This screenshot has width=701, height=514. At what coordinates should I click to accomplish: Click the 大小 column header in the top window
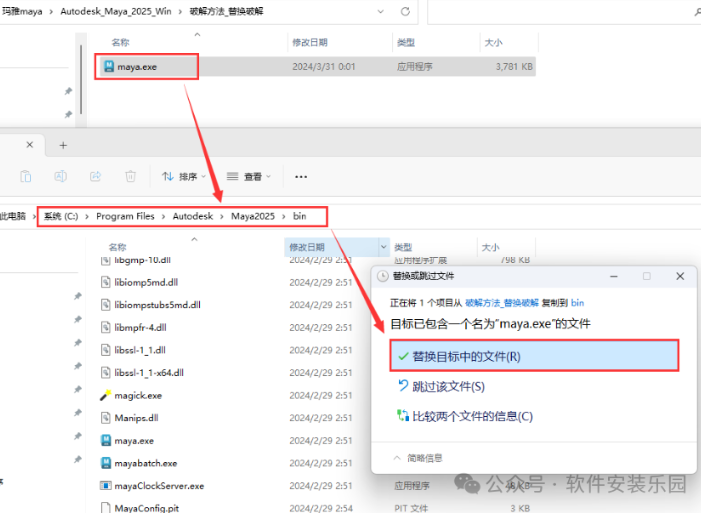point(494,42)
